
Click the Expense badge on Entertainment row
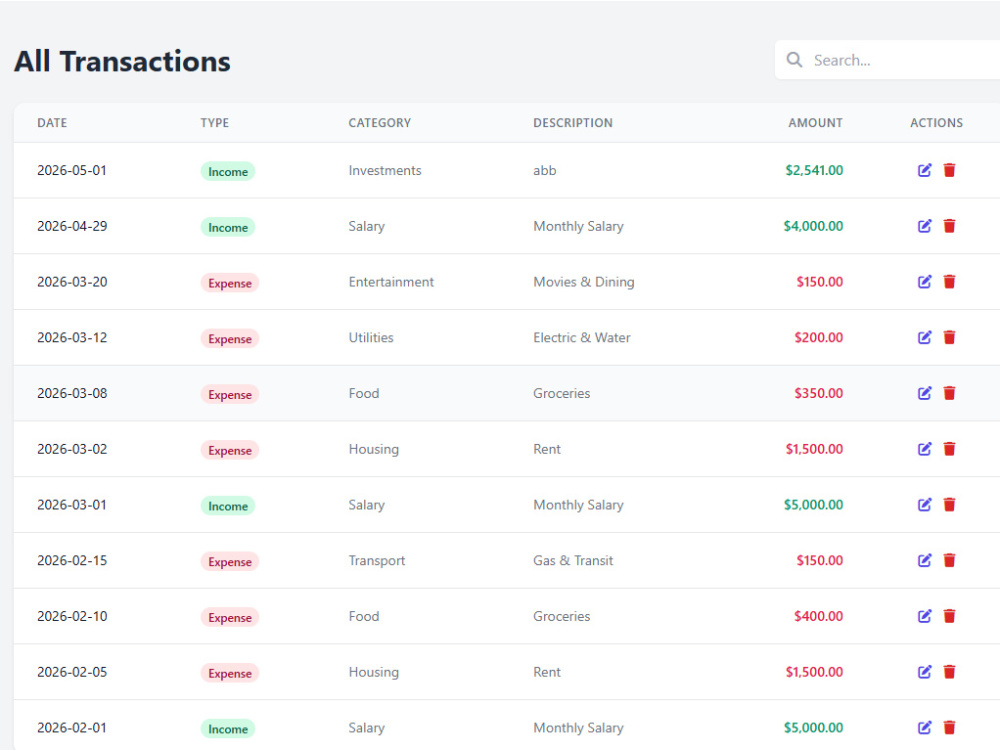pos(230,283)
